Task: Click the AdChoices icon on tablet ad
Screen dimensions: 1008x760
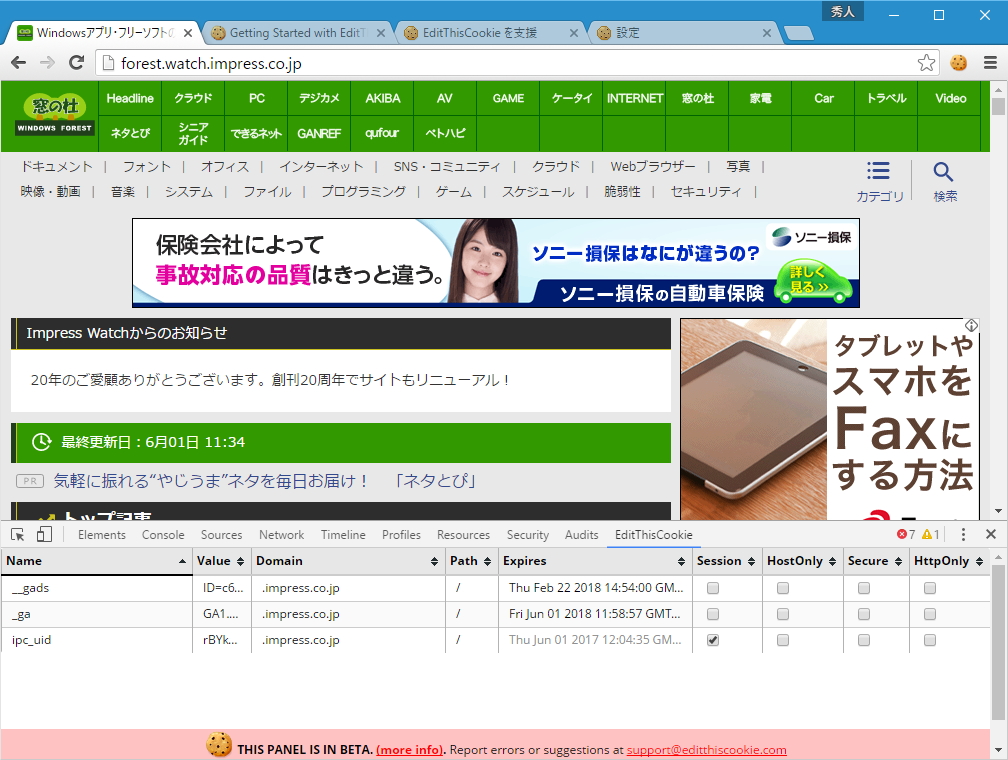Action: (x=971, y=326)
